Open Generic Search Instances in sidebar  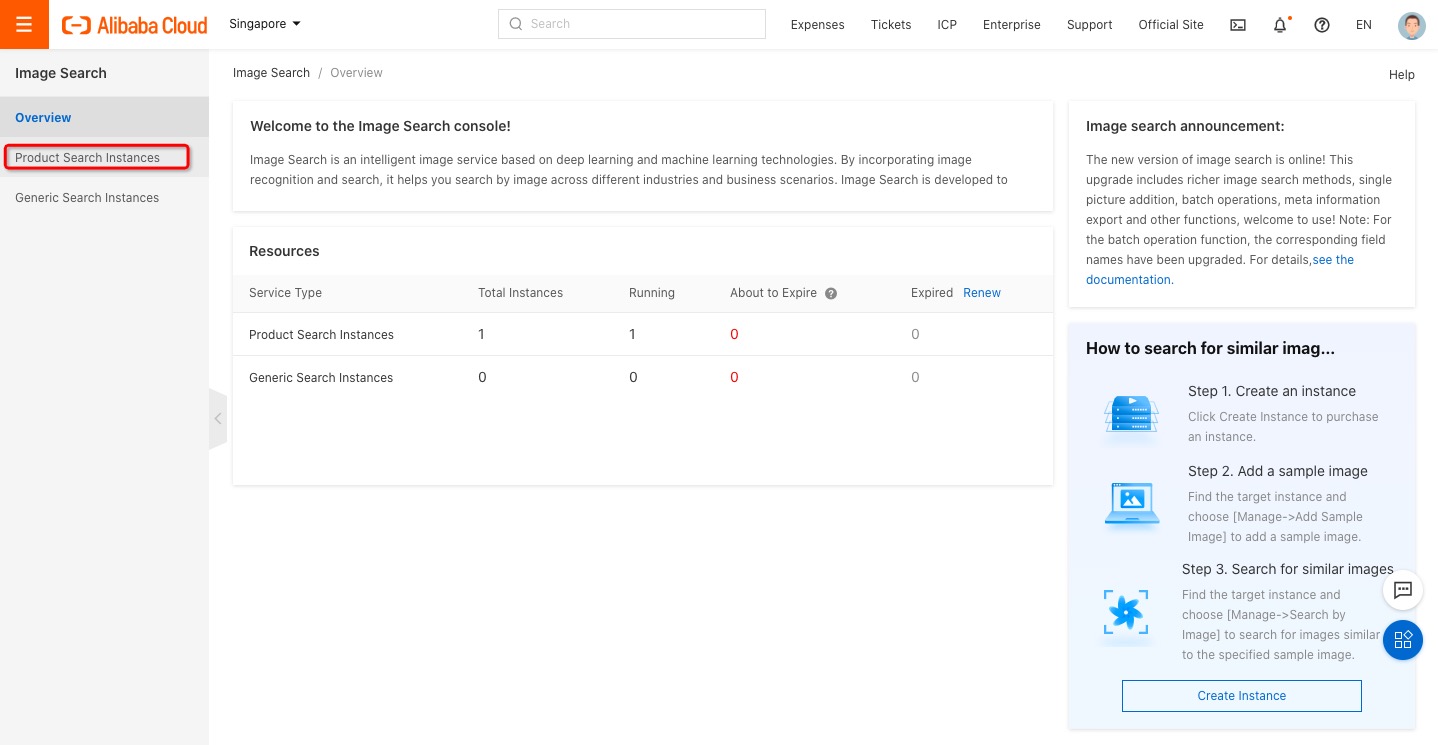(104, 197)
